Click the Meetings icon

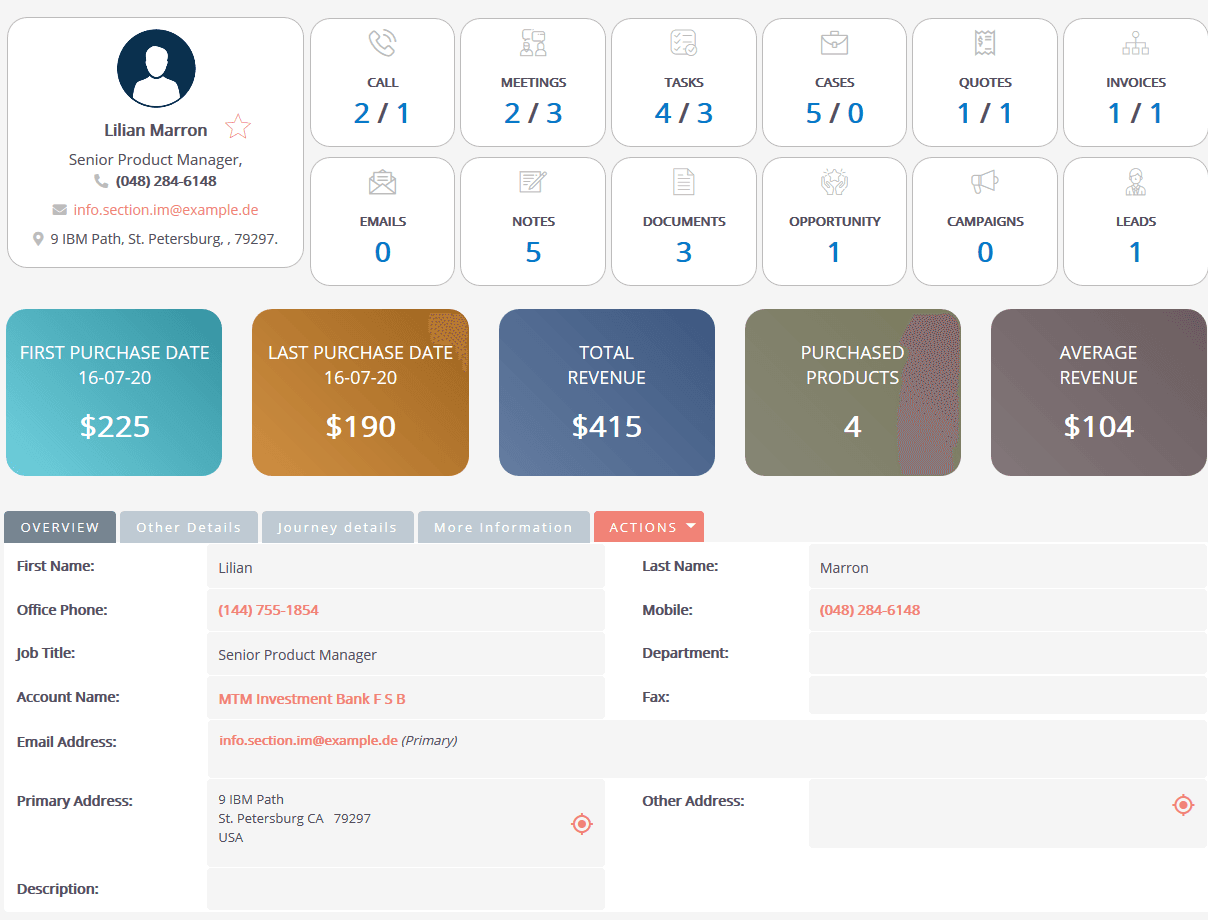532,43
